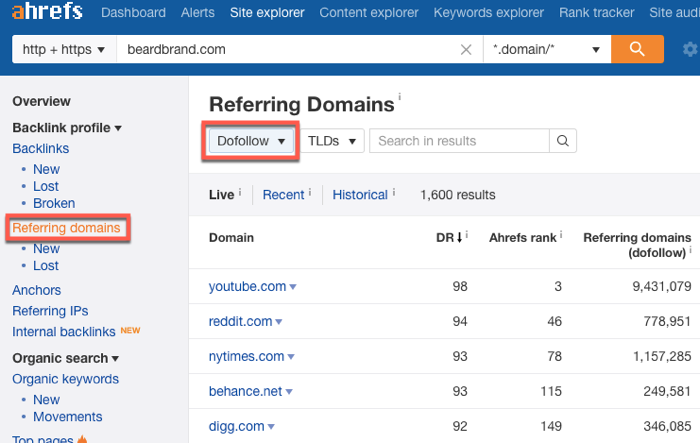This screenshot has height=443, width=700.
Task: Open the *.domain/* mode dropdown
Action: (x=545, y=49)
